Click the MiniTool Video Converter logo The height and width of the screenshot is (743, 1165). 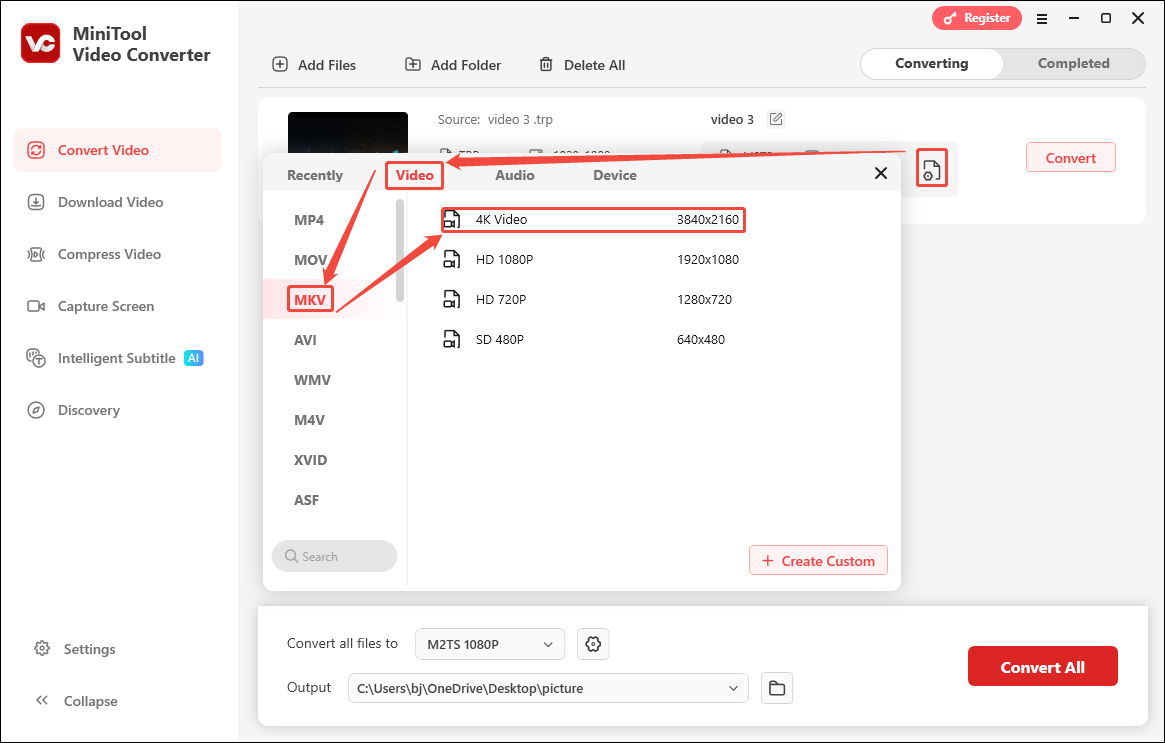point(40,43)
